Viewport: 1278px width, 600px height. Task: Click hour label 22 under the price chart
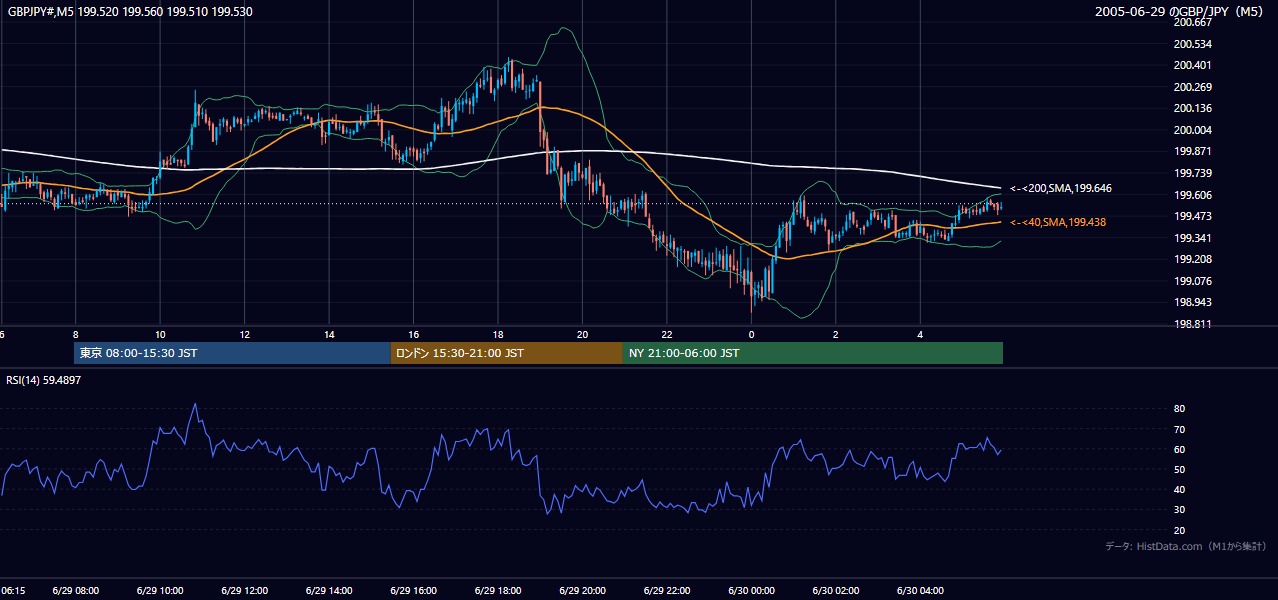[667, 336]
